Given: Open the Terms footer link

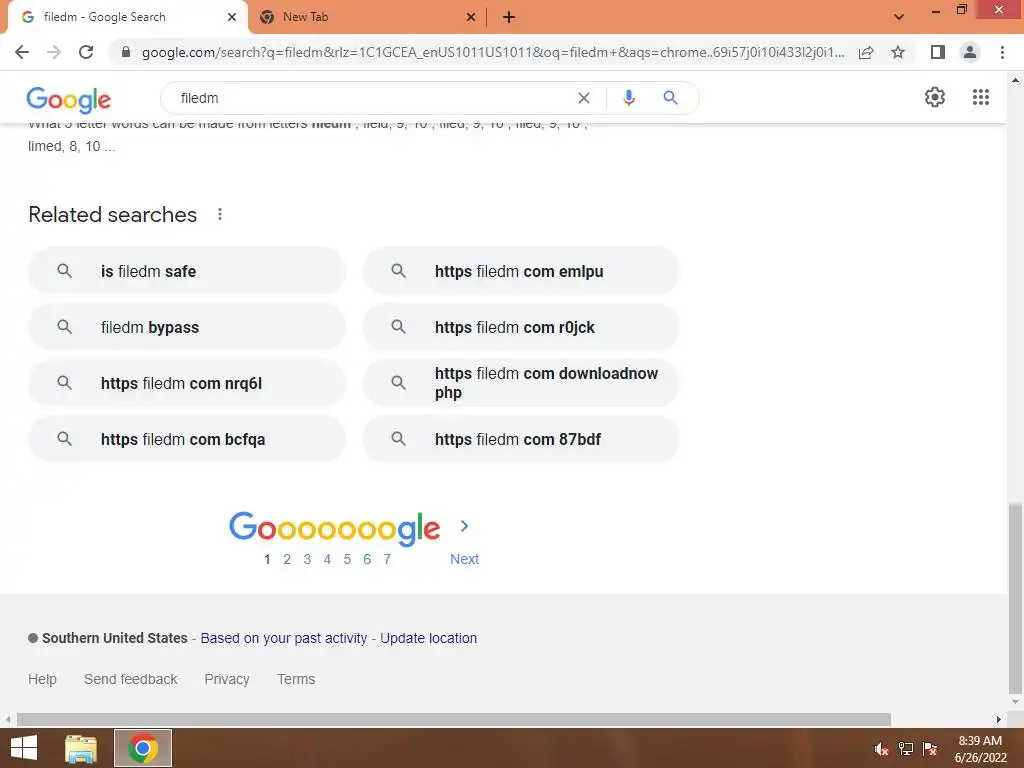Looking at the screenshot, I should tap(296, 679).
